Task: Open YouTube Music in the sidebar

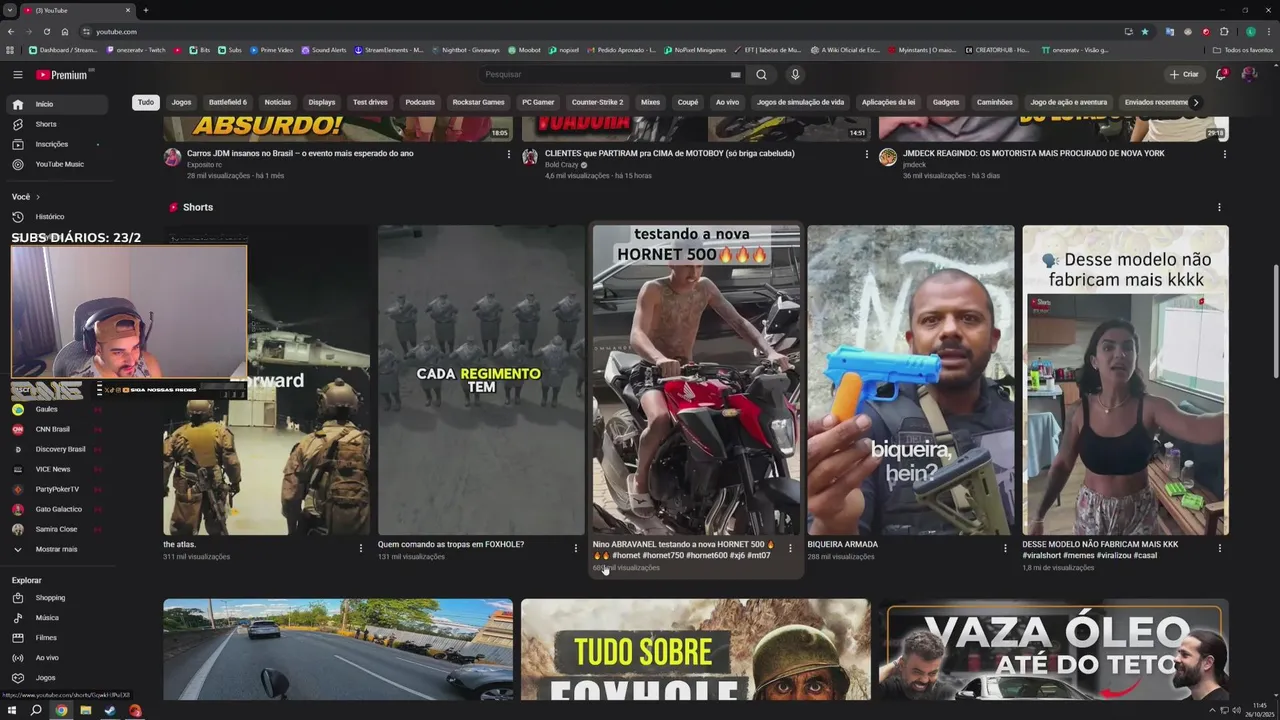Action: tap(55, 164)
